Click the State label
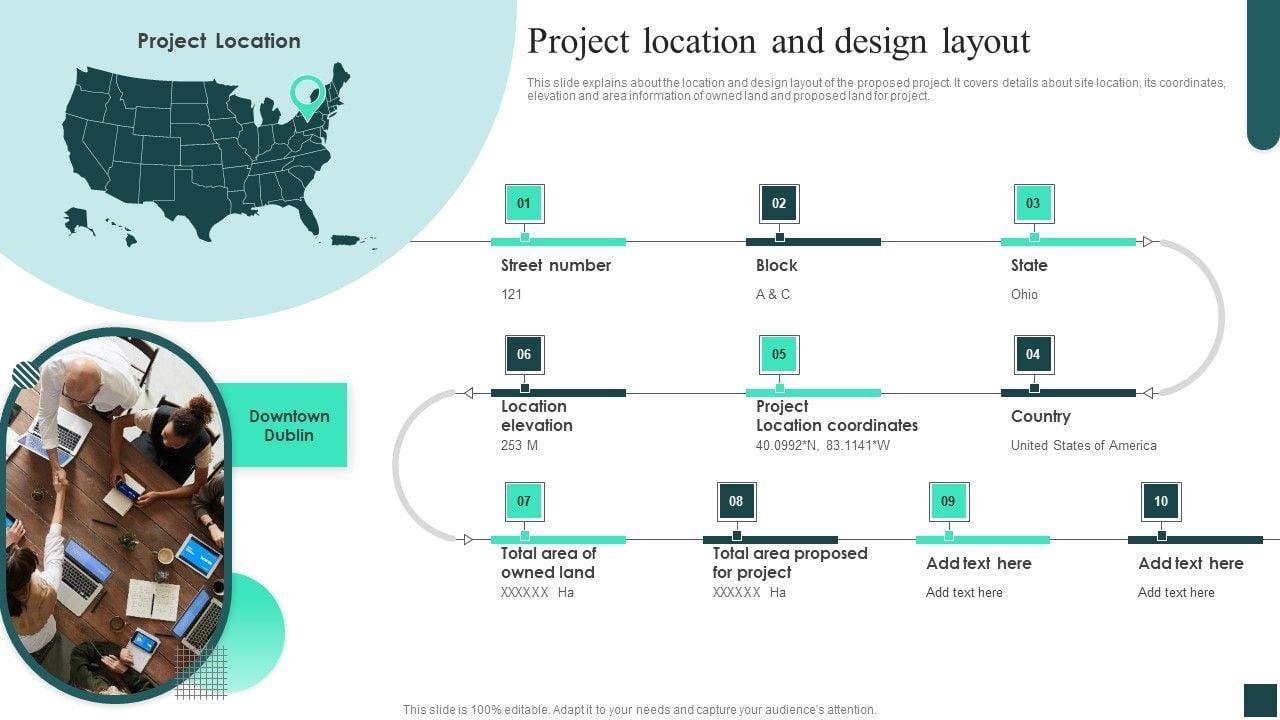The image size is (1280, 720). pyautogui.click(x=1029, y=265)
